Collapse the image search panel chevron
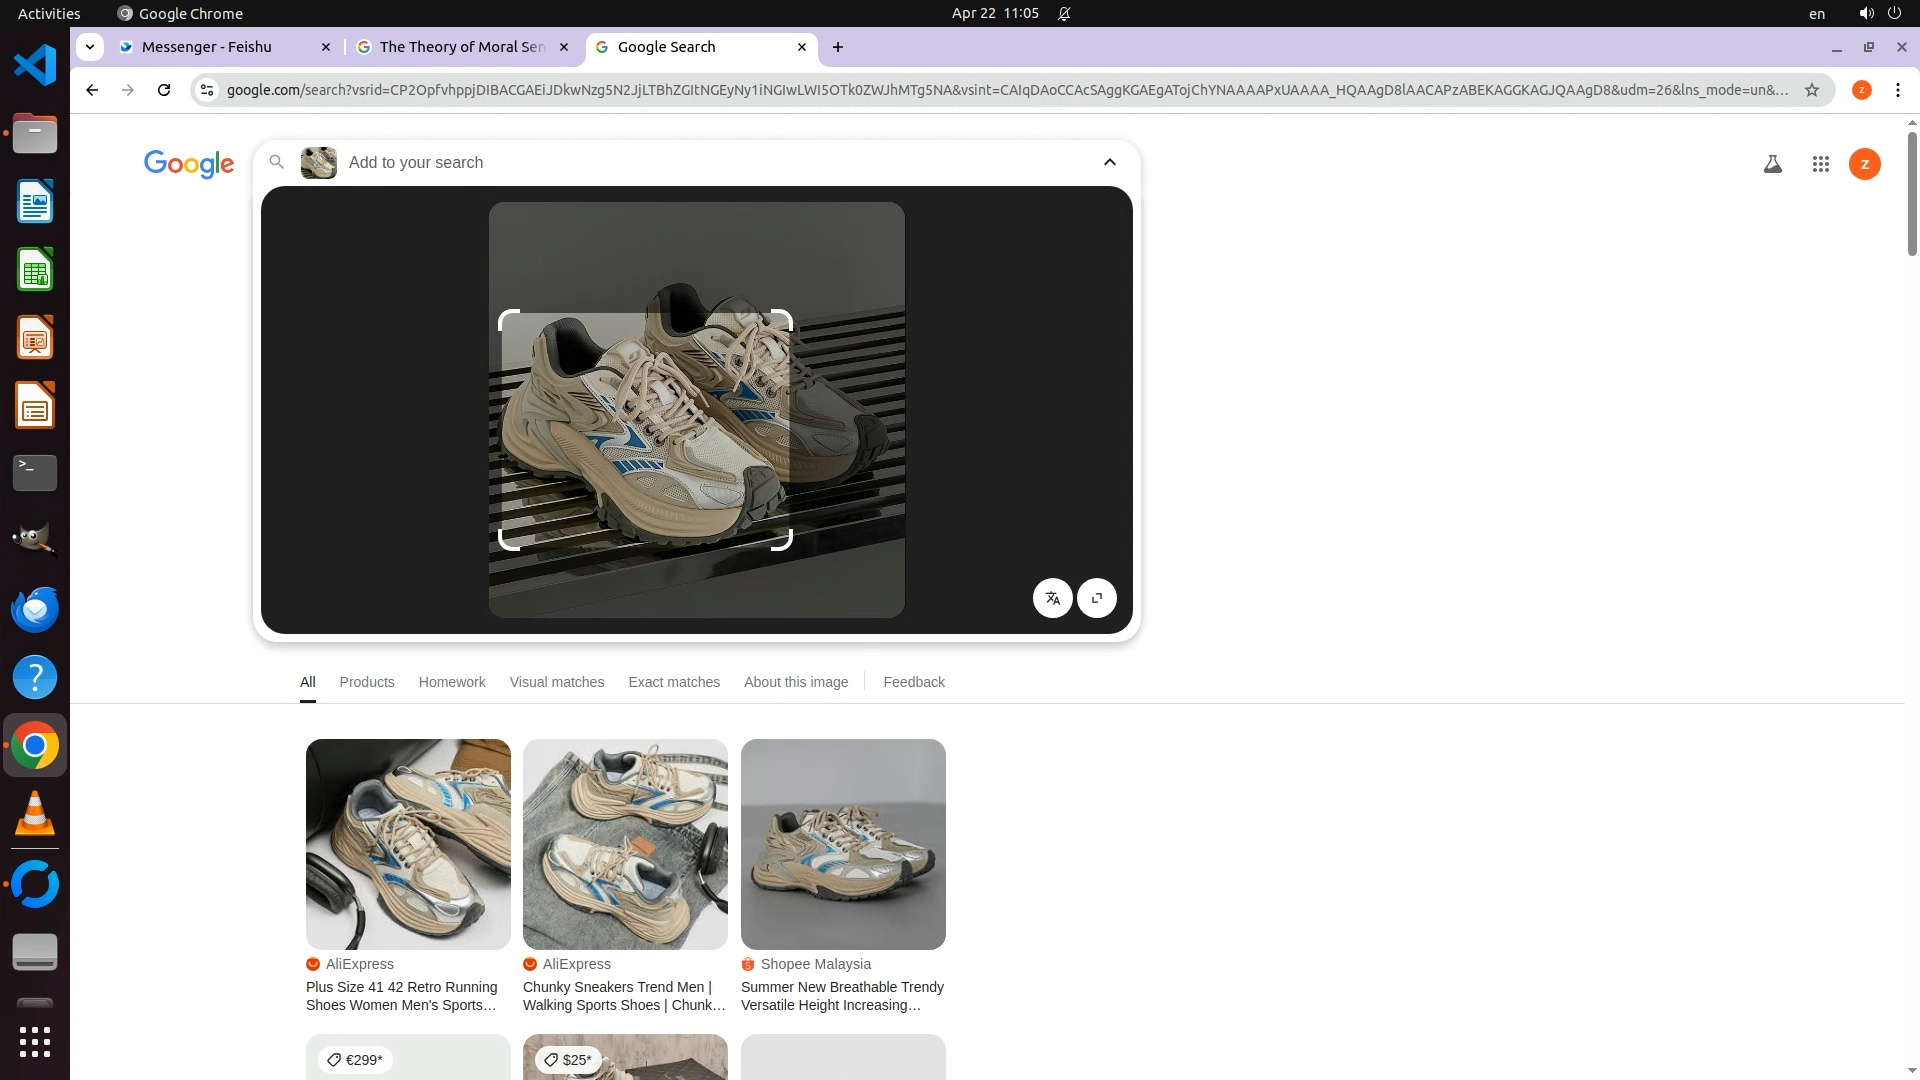 (x=1109, y=162)
